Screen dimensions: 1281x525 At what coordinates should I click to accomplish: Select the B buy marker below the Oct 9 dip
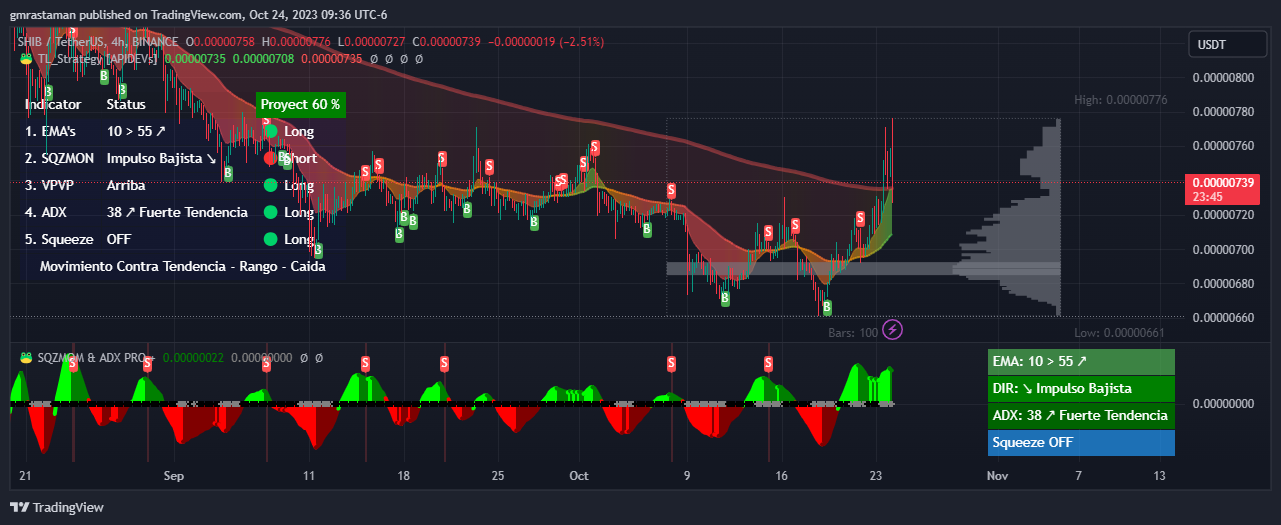click(x=725, y=298)
